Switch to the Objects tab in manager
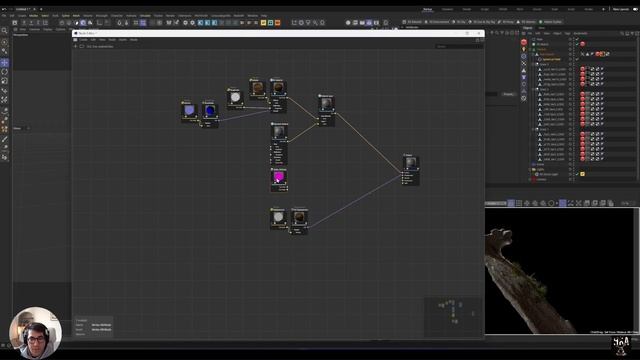The width and height of the screenshot is (640, 360). coord(527,28)
